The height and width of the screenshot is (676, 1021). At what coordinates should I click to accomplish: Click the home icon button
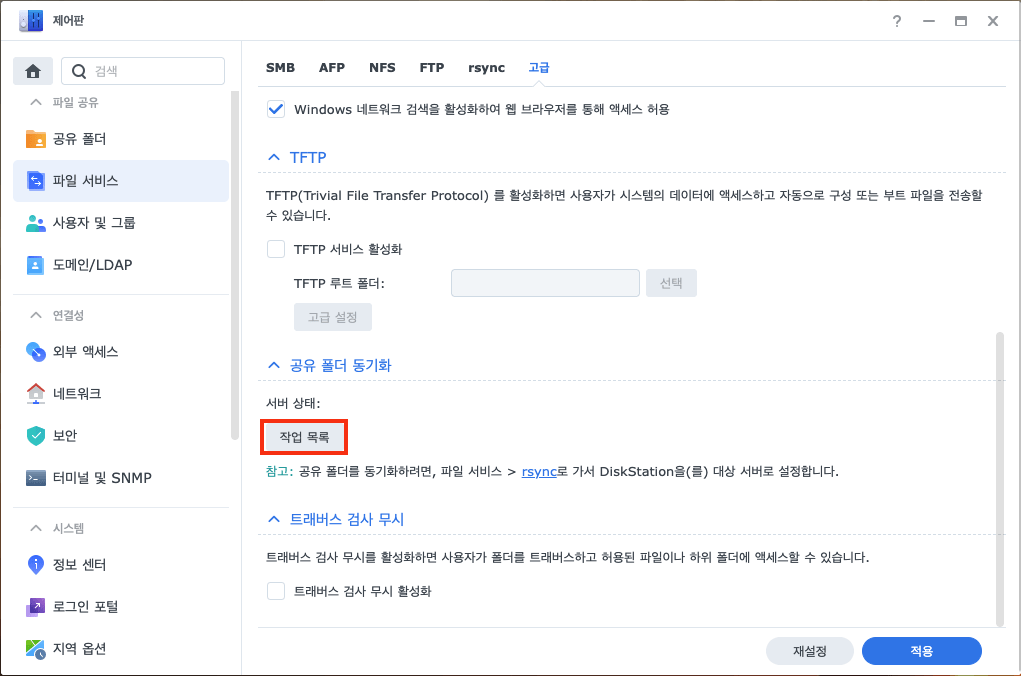(33, 71)
